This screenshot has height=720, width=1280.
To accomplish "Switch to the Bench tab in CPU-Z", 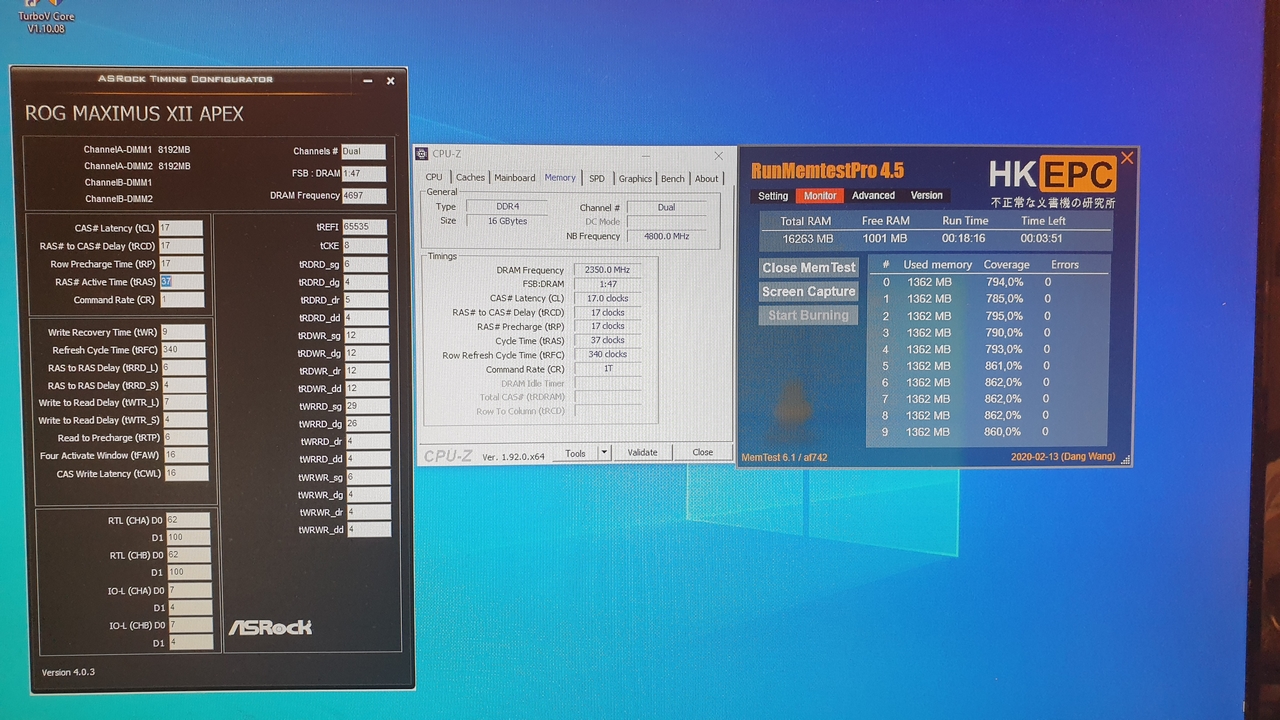I will point(673,178).
